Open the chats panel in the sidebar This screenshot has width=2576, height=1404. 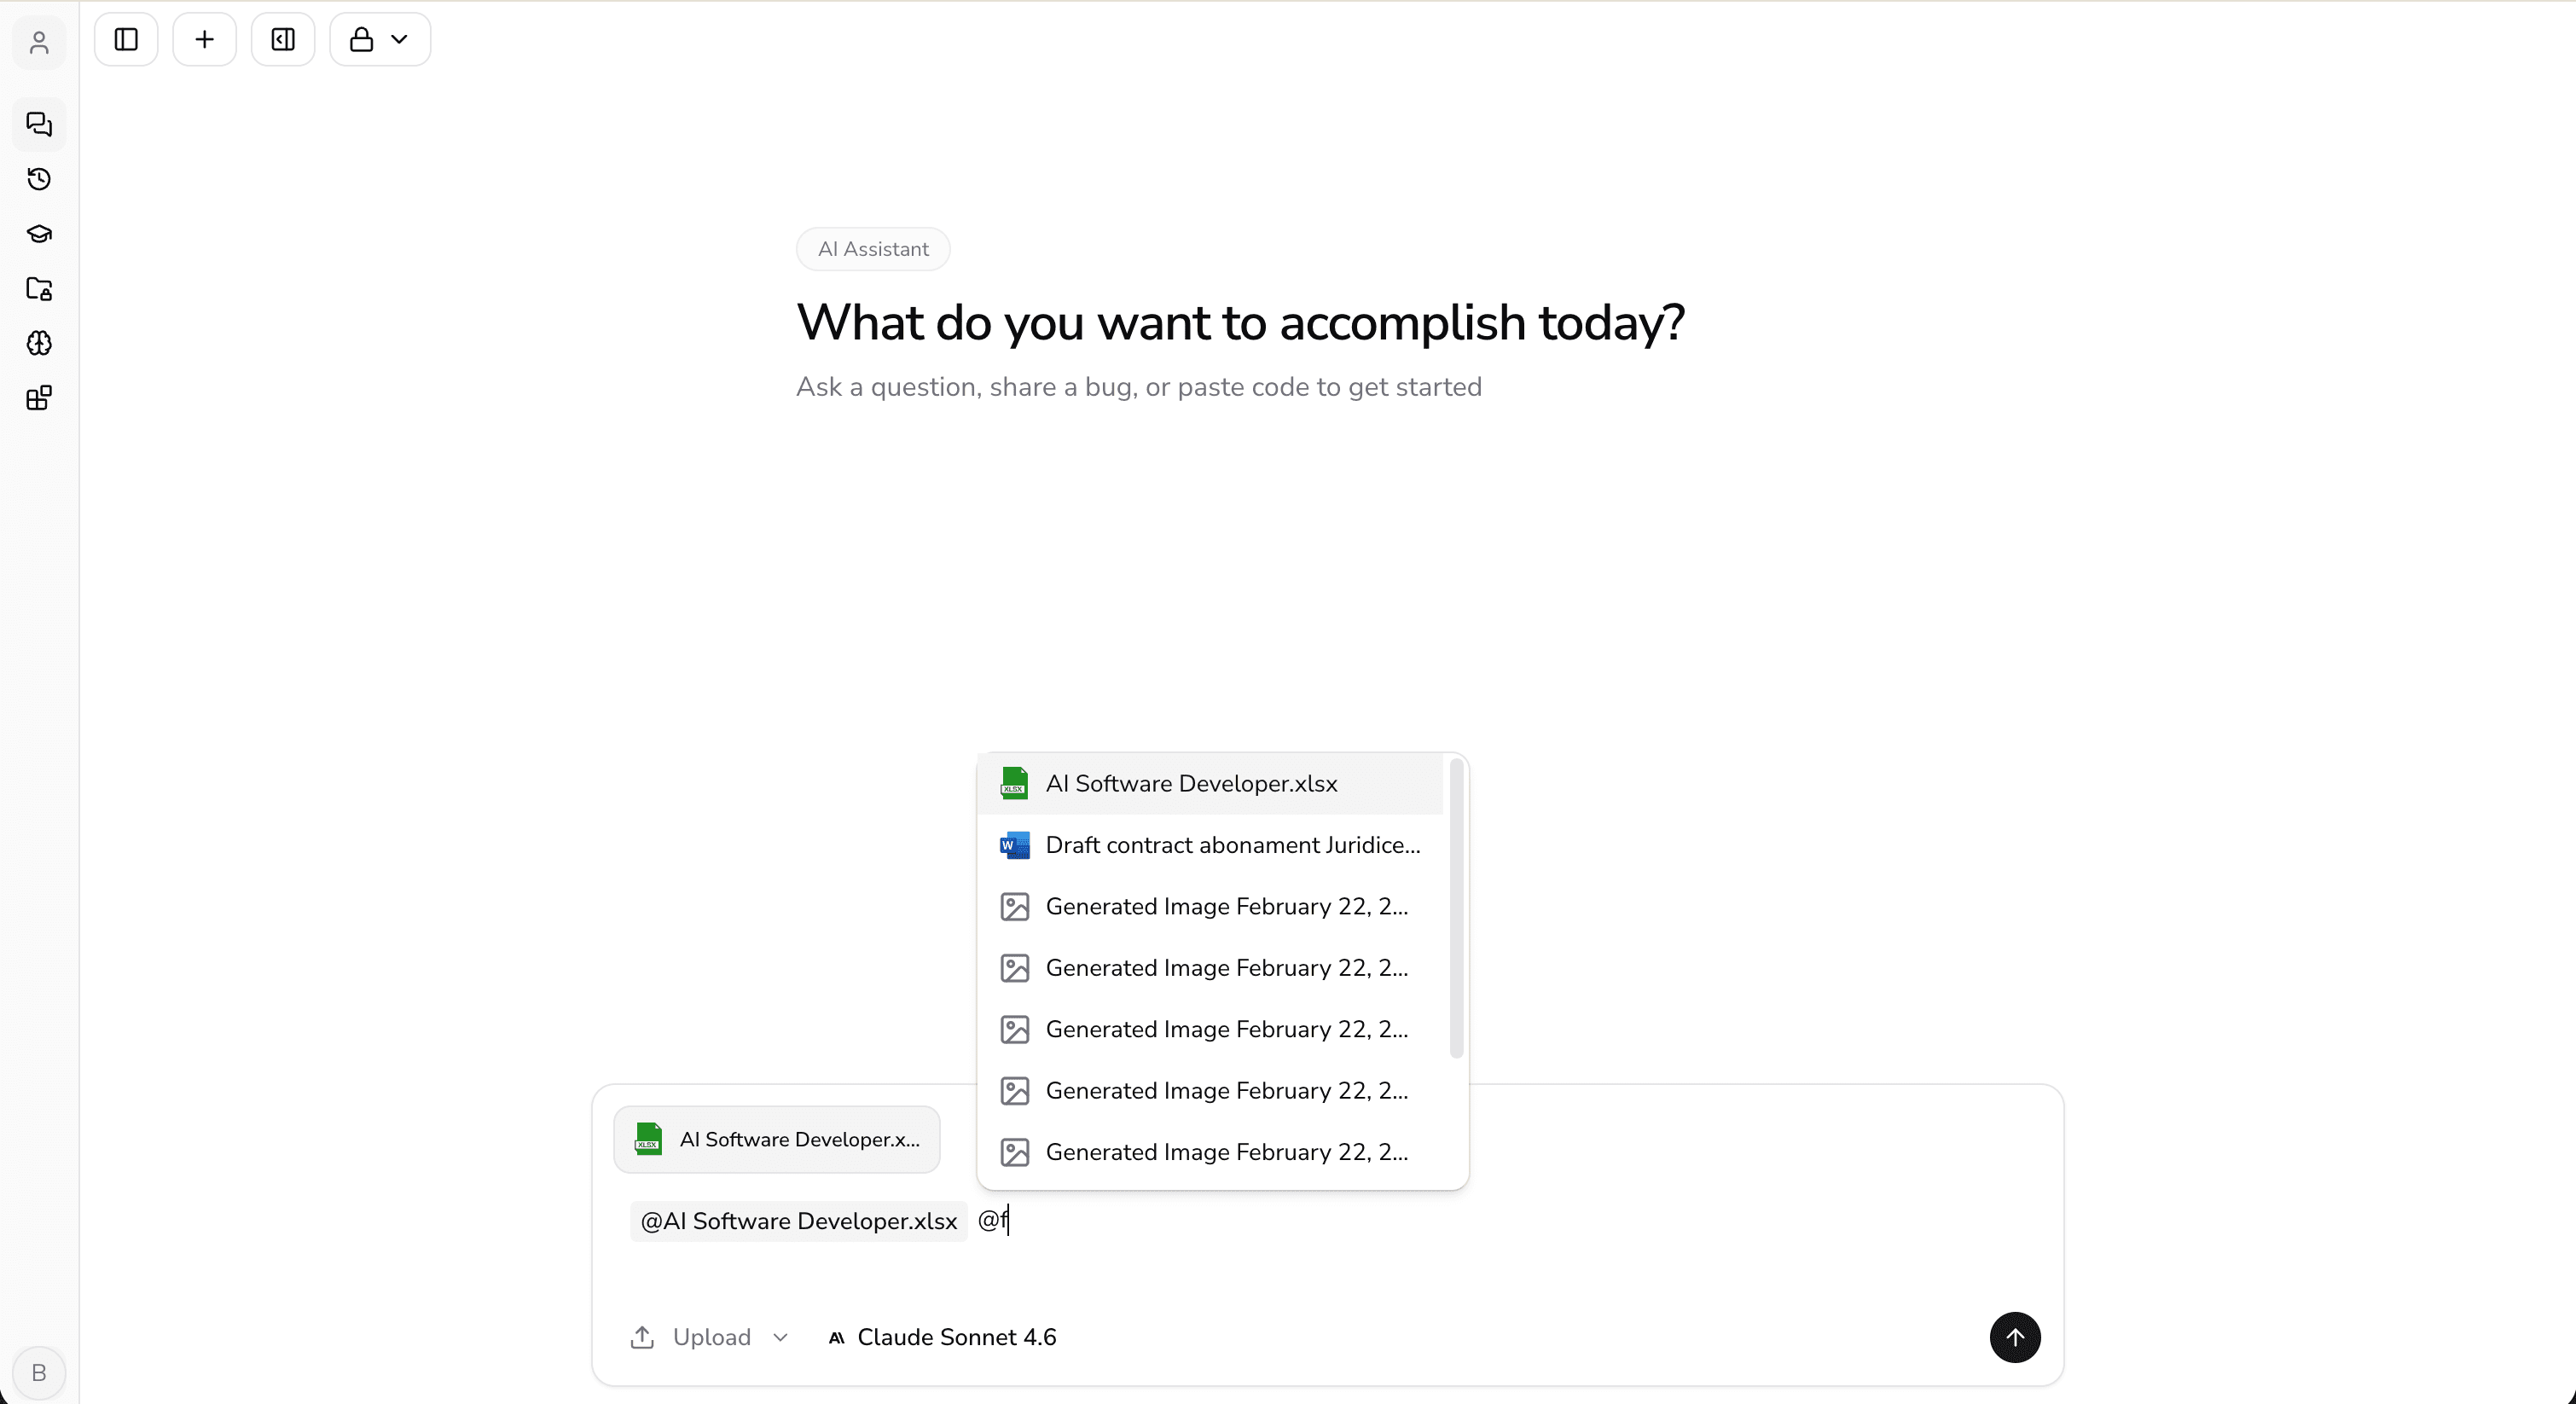pos(39,124)
